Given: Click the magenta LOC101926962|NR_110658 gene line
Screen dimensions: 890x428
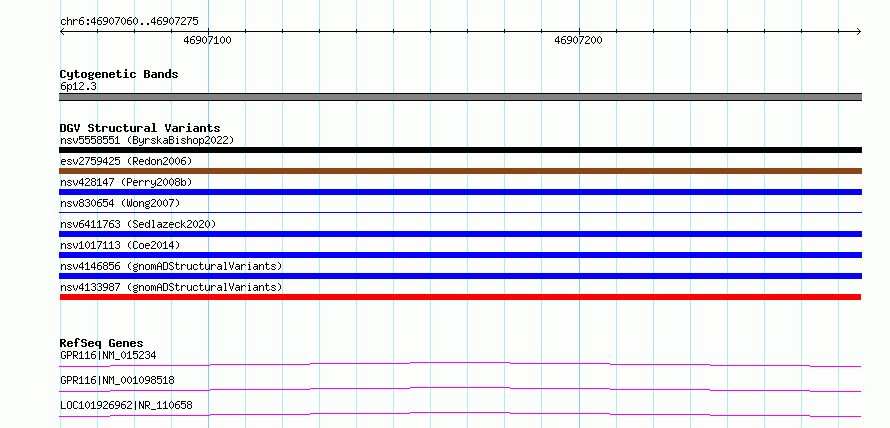Looking at the screenshot, I should (460, 414).
